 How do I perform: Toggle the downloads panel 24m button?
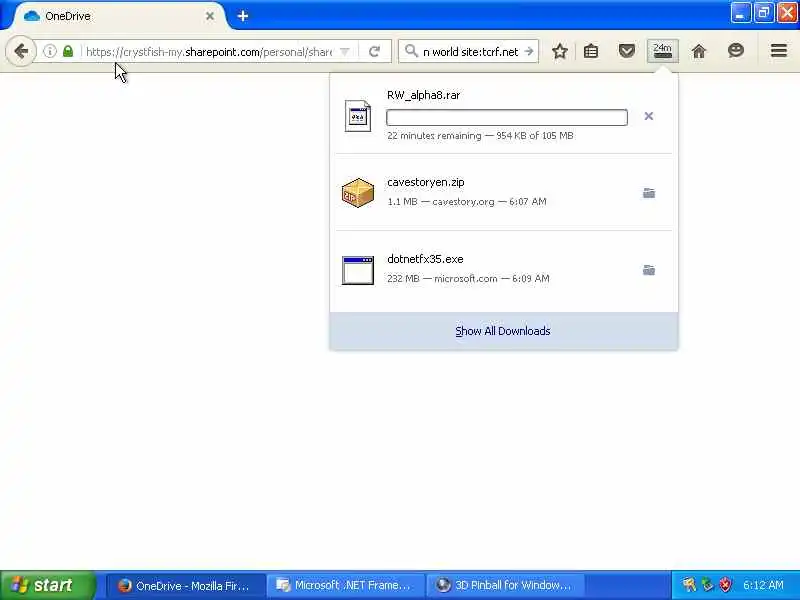662,51
